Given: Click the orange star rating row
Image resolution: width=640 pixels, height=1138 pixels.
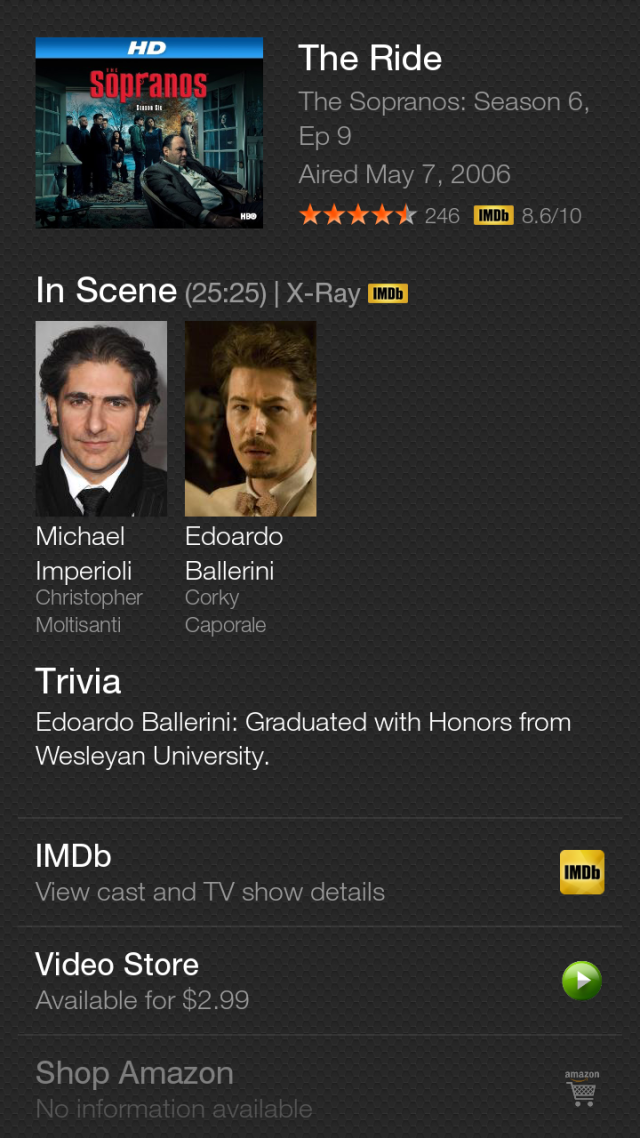Looking at the screenshot, I should [x=357, y=215].
